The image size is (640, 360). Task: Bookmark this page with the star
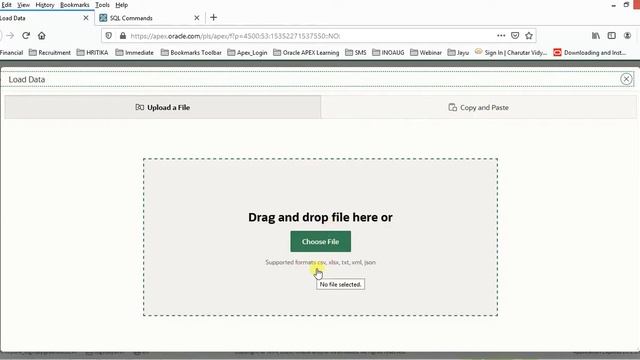[529, 36]
